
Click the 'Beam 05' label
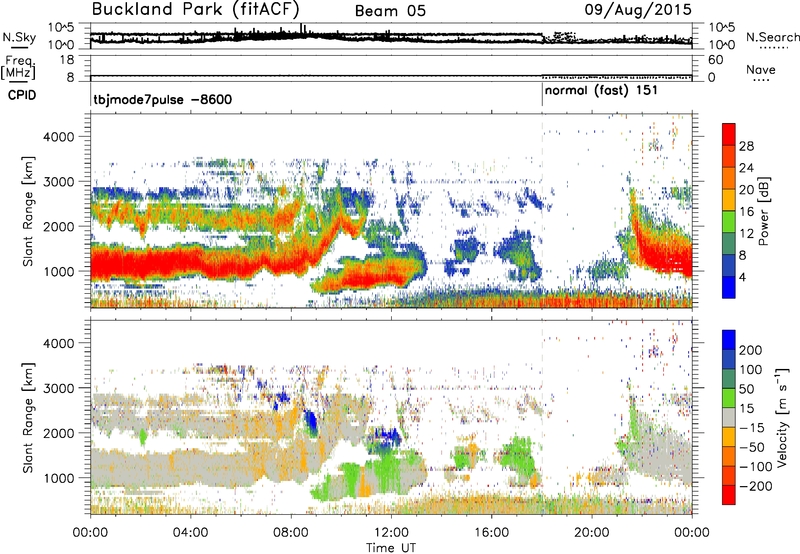390,11
